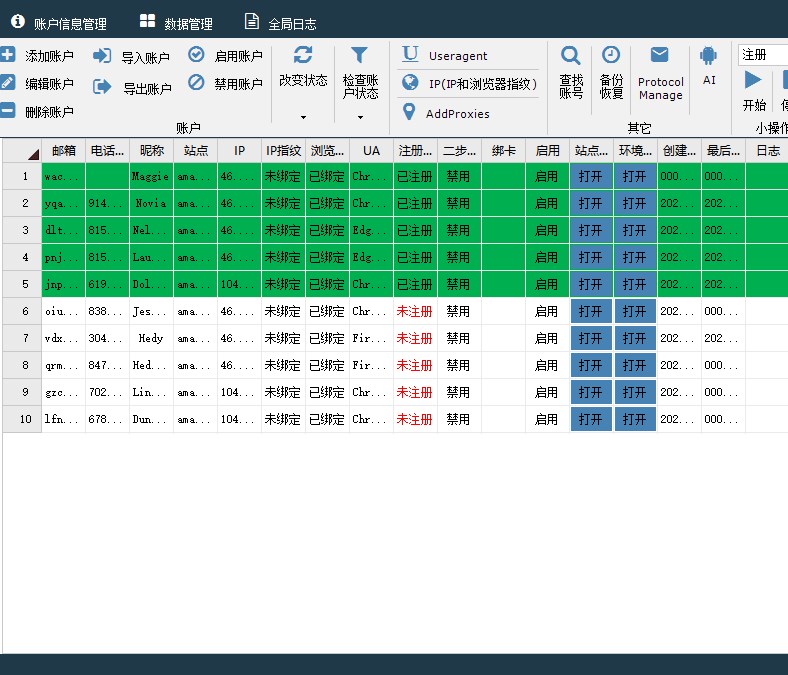Screen dimensions: 788x675
Task: Select row header number 5
Action: (x=22, y=284)
